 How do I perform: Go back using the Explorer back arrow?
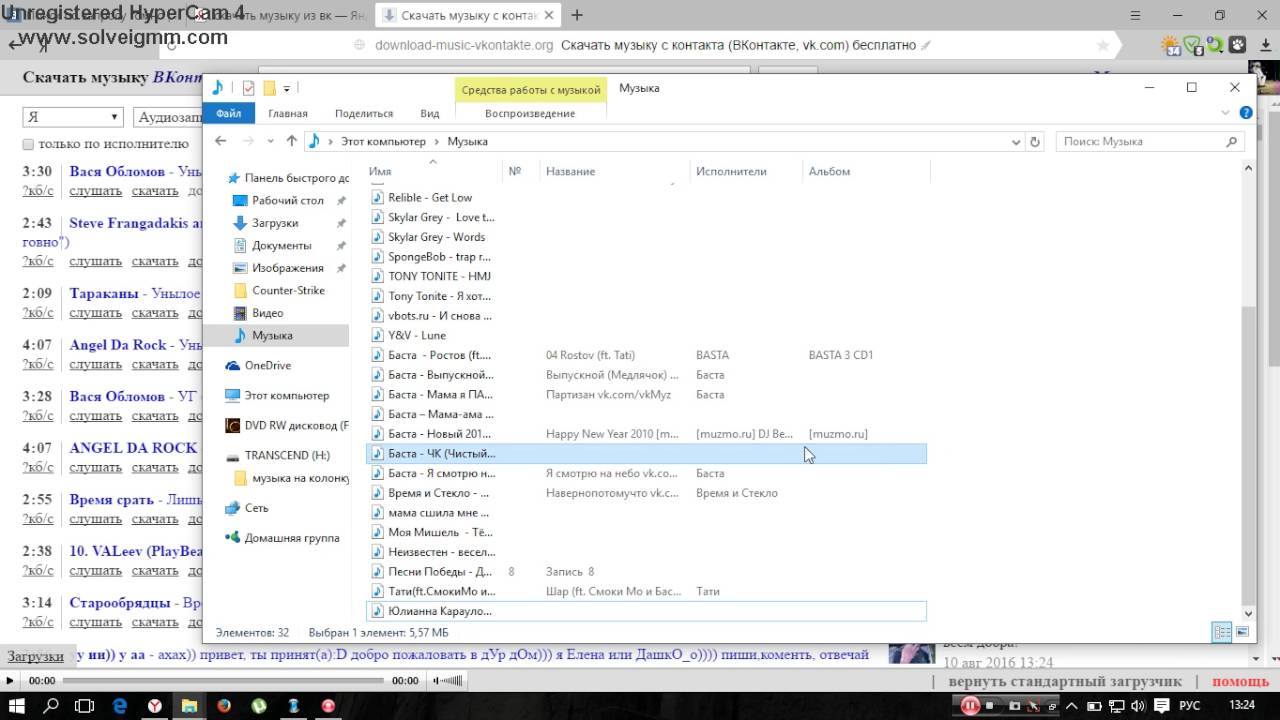(x=221, y=142)
